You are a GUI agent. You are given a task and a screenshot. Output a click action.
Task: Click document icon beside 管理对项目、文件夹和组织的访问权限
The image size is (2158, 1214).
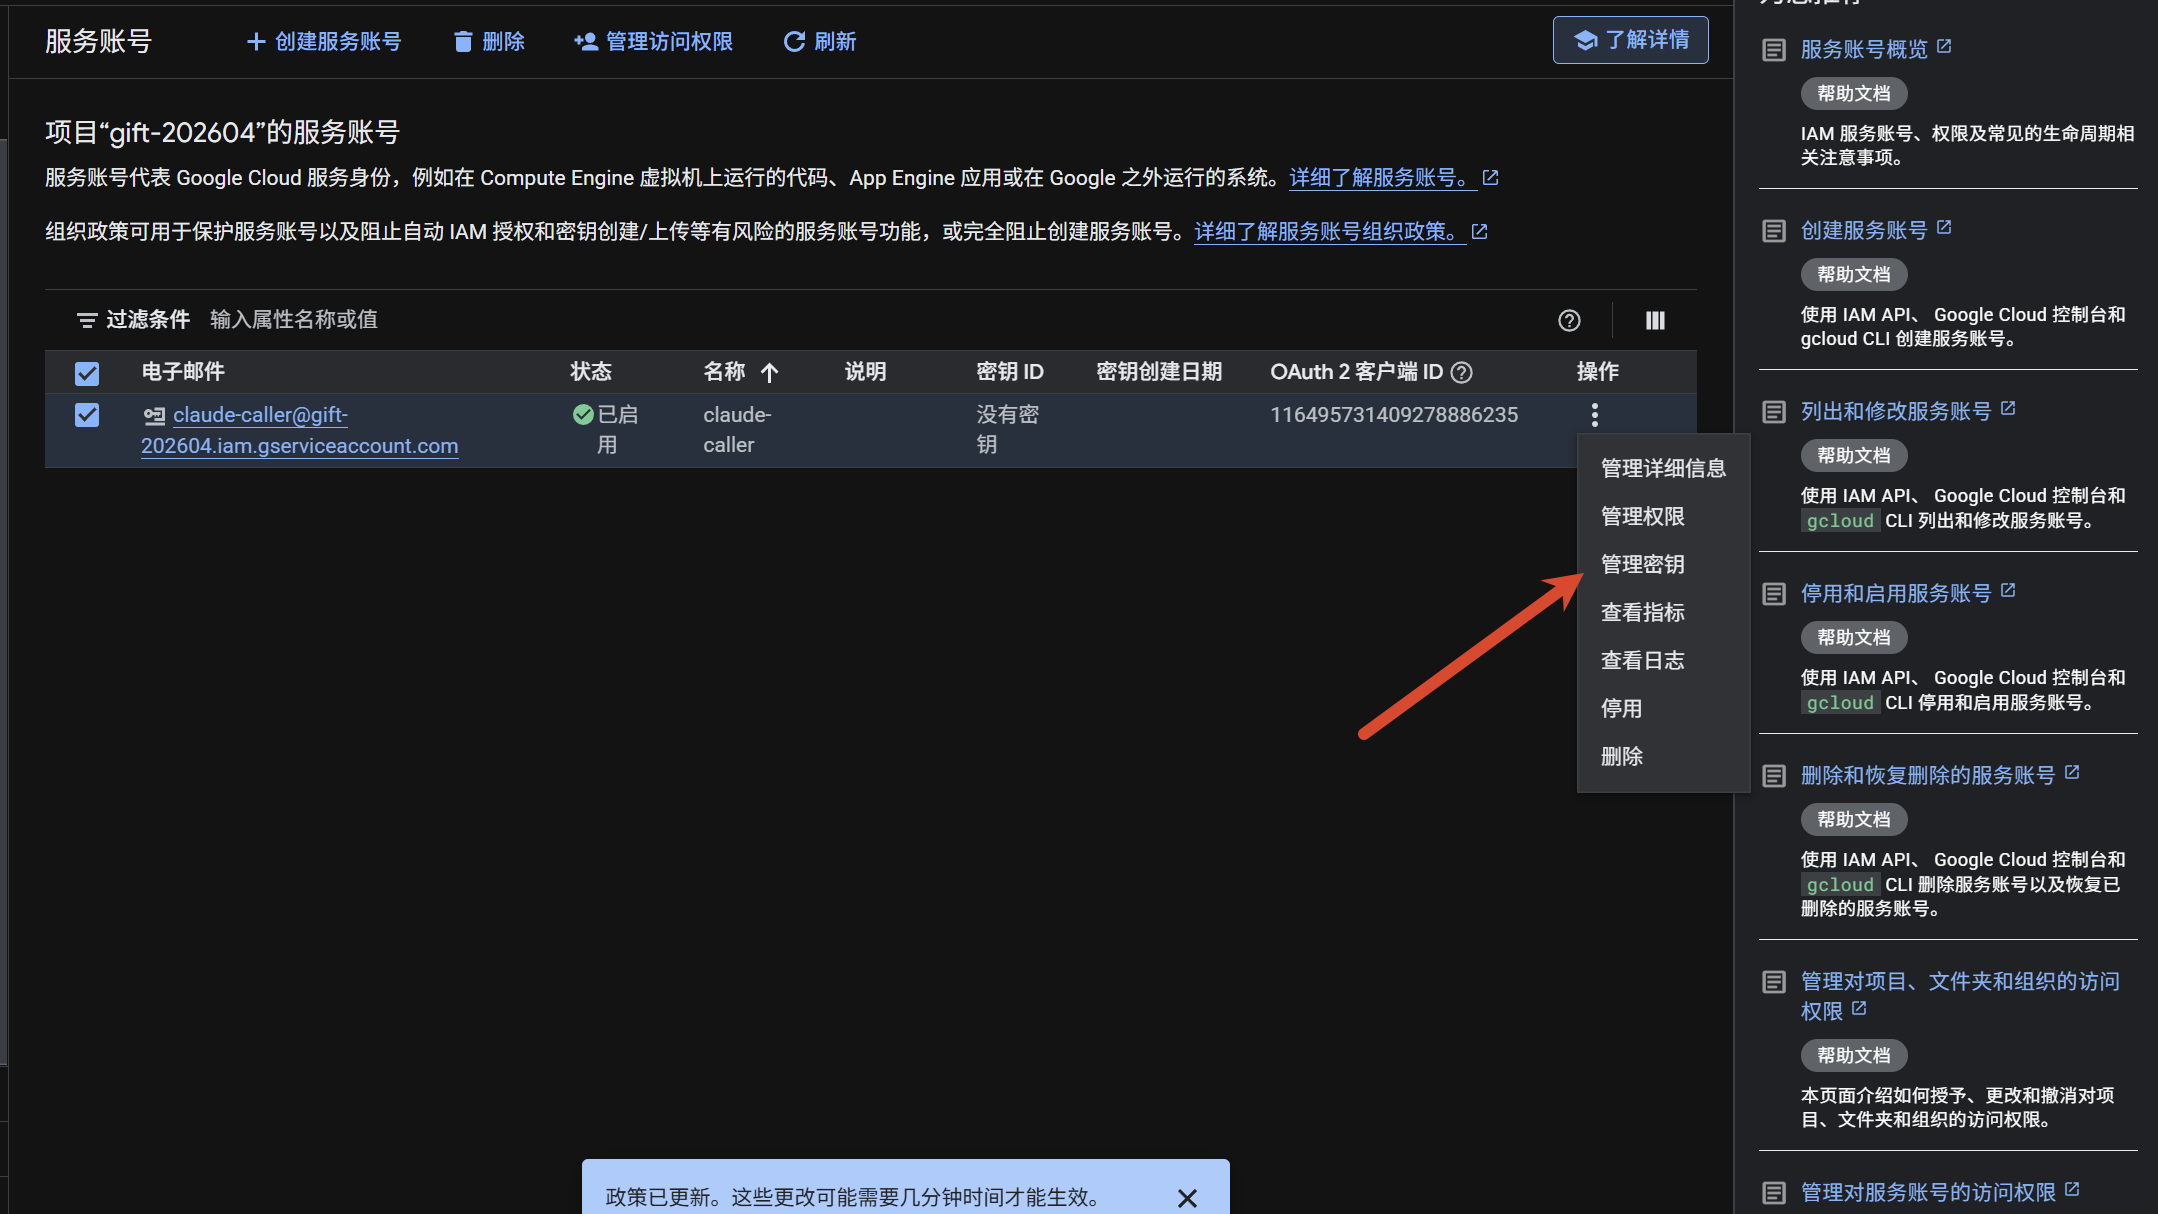point(1774,982)
